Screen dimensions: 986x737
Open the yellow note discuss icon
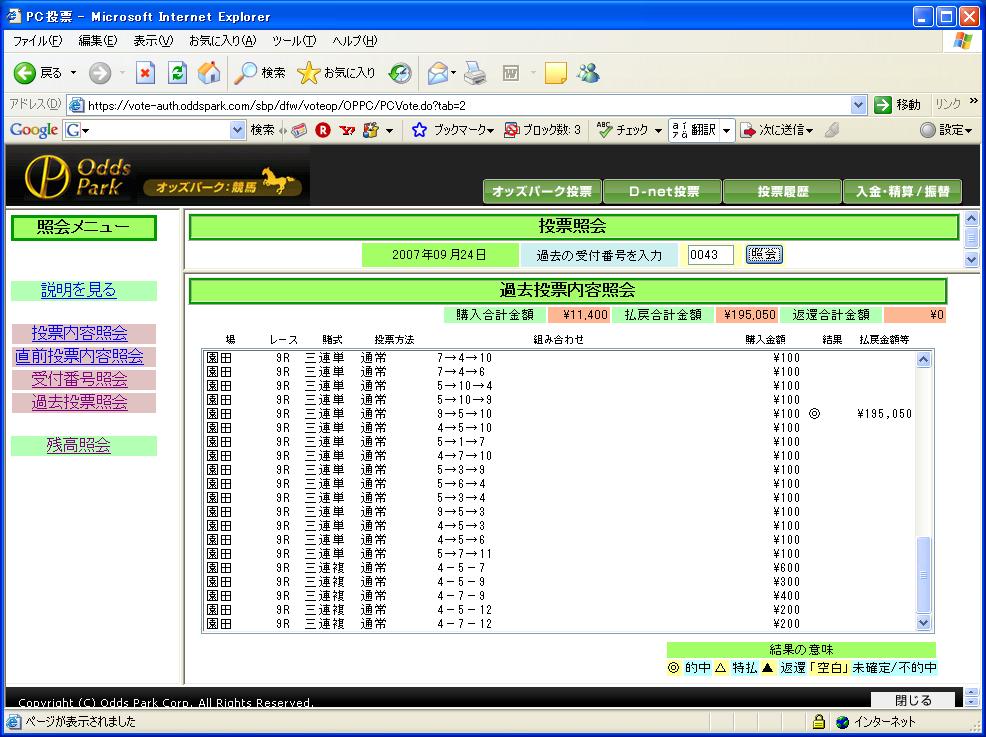(555, 74)
